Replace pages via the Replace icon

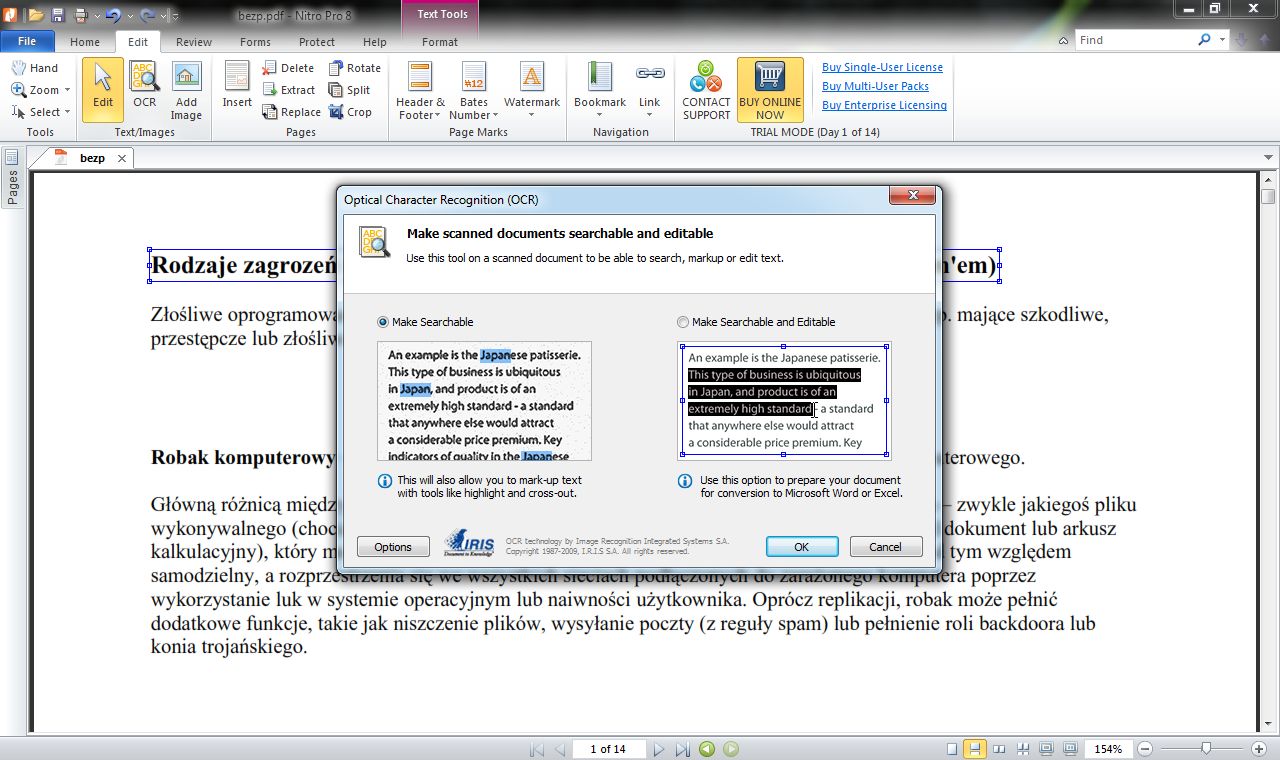[x=292, y=112]
